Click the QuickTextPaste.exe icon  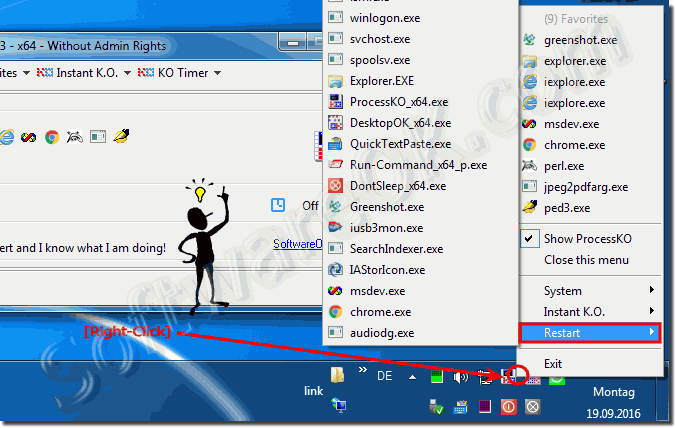coord(335,144)
